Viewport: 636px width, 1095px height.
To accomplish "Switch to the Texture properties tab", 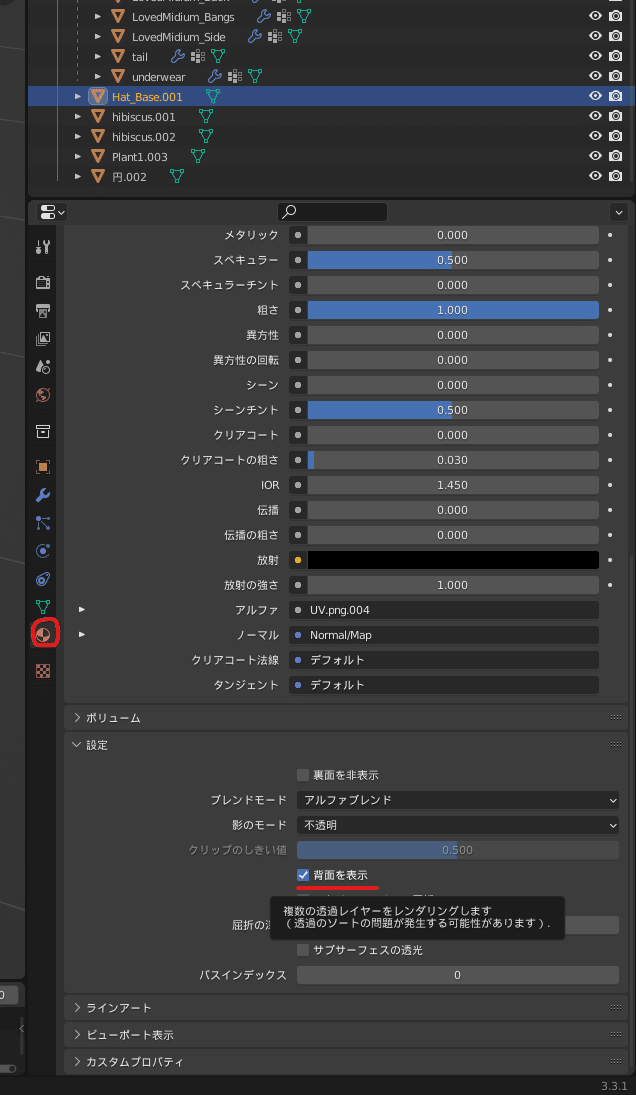I will tap(43, 671).
